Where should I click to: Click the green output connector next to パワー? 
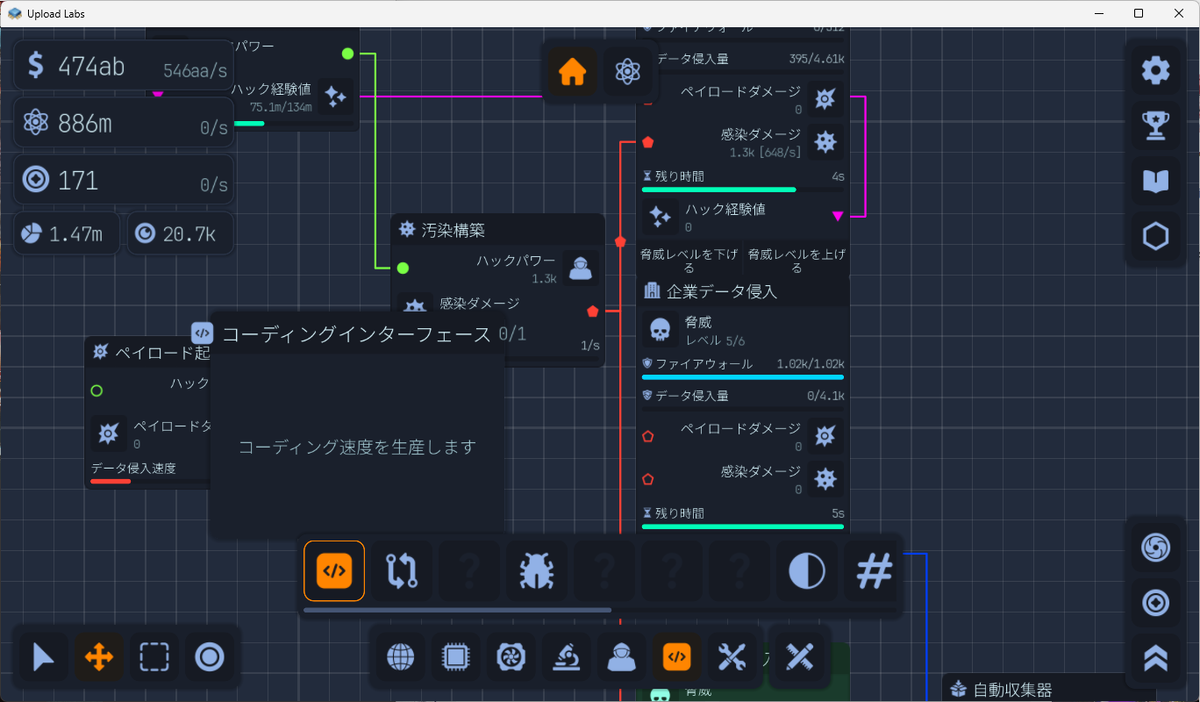[348, 53]
